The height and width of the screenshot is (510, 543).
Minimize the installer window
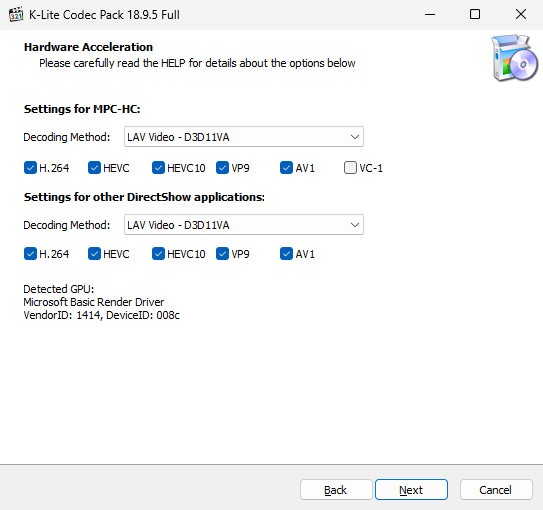pyautogui.click(x=430, y=14)
